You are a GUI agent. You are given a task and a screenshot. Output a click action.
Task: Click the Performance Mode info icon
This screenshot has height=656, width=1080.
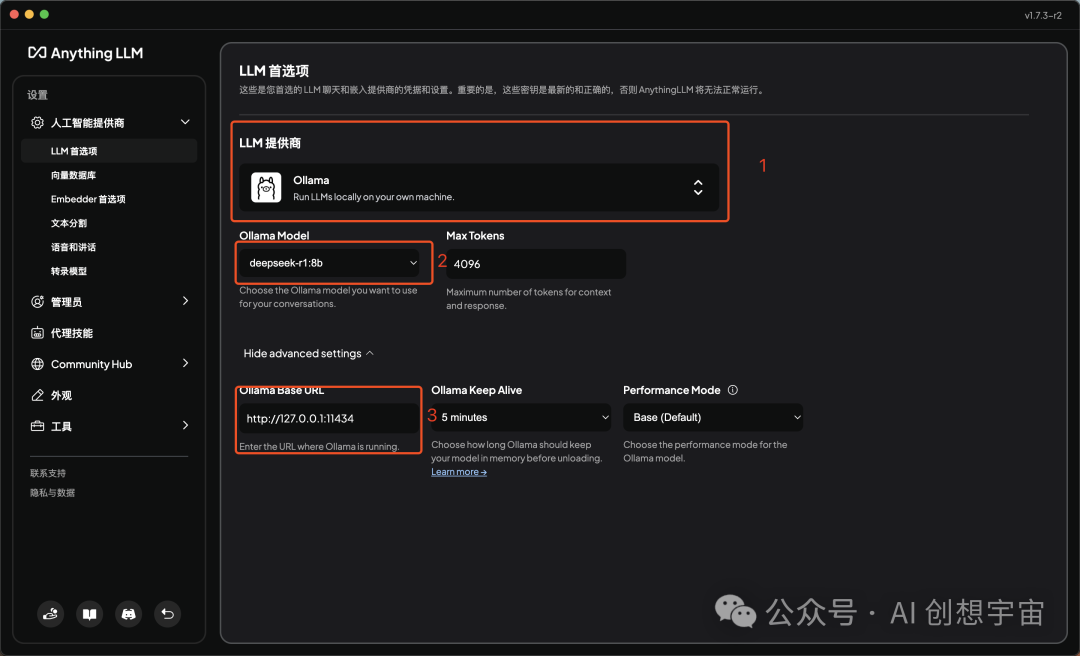click(x=733, y=390)
